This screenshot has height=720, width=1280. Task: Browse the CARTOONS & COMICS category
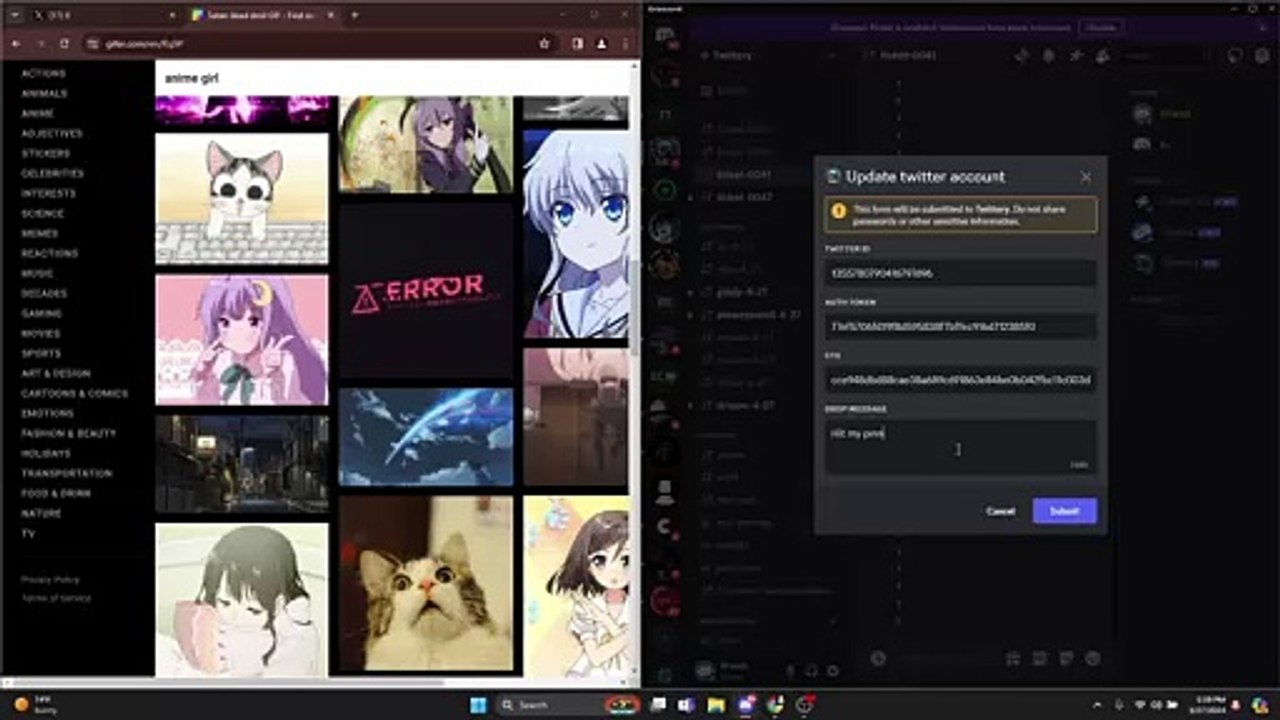click(75, 394)
